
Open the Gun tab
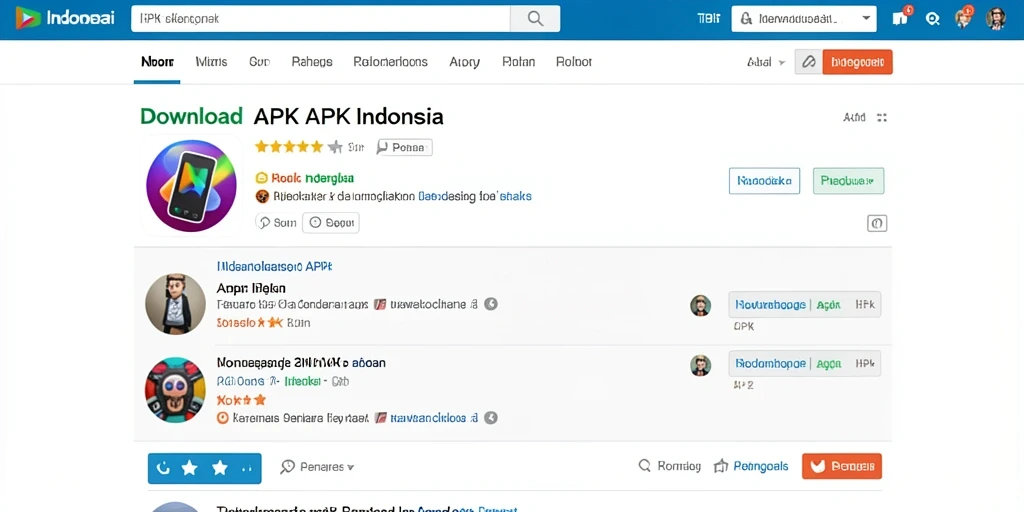(259, 62)
